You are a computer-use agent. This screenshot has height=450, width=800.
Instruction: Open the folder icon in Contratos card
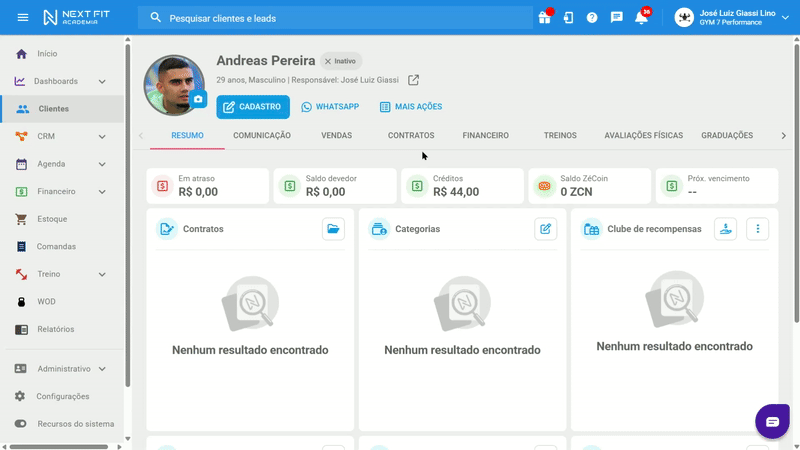(x=333, y=229)
